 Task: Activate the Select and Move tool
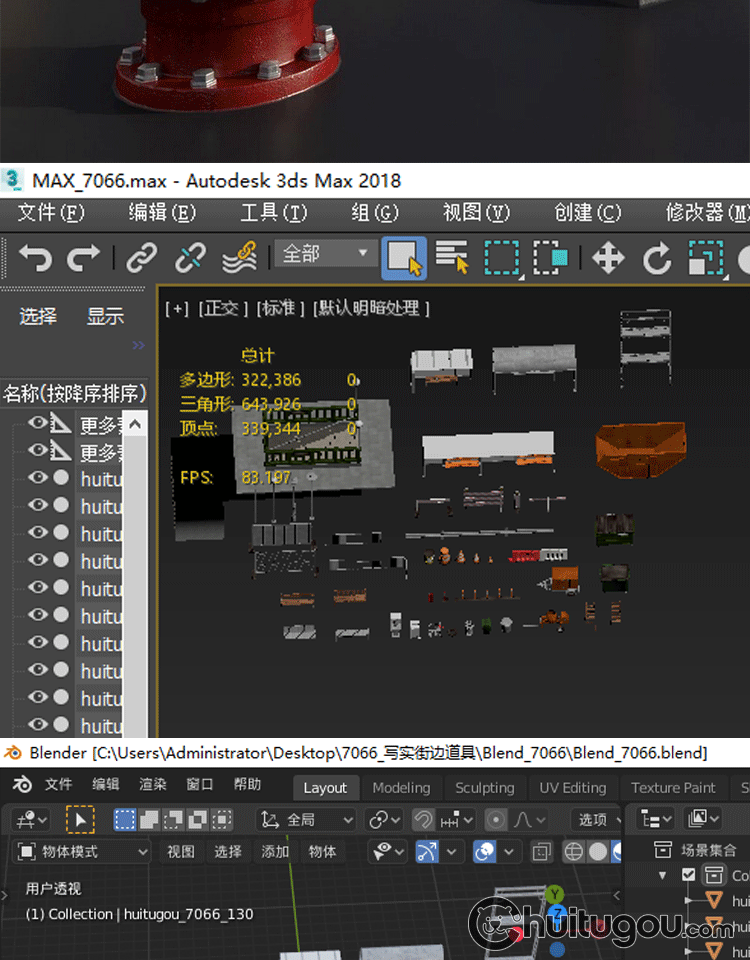(x=608, y=258)
